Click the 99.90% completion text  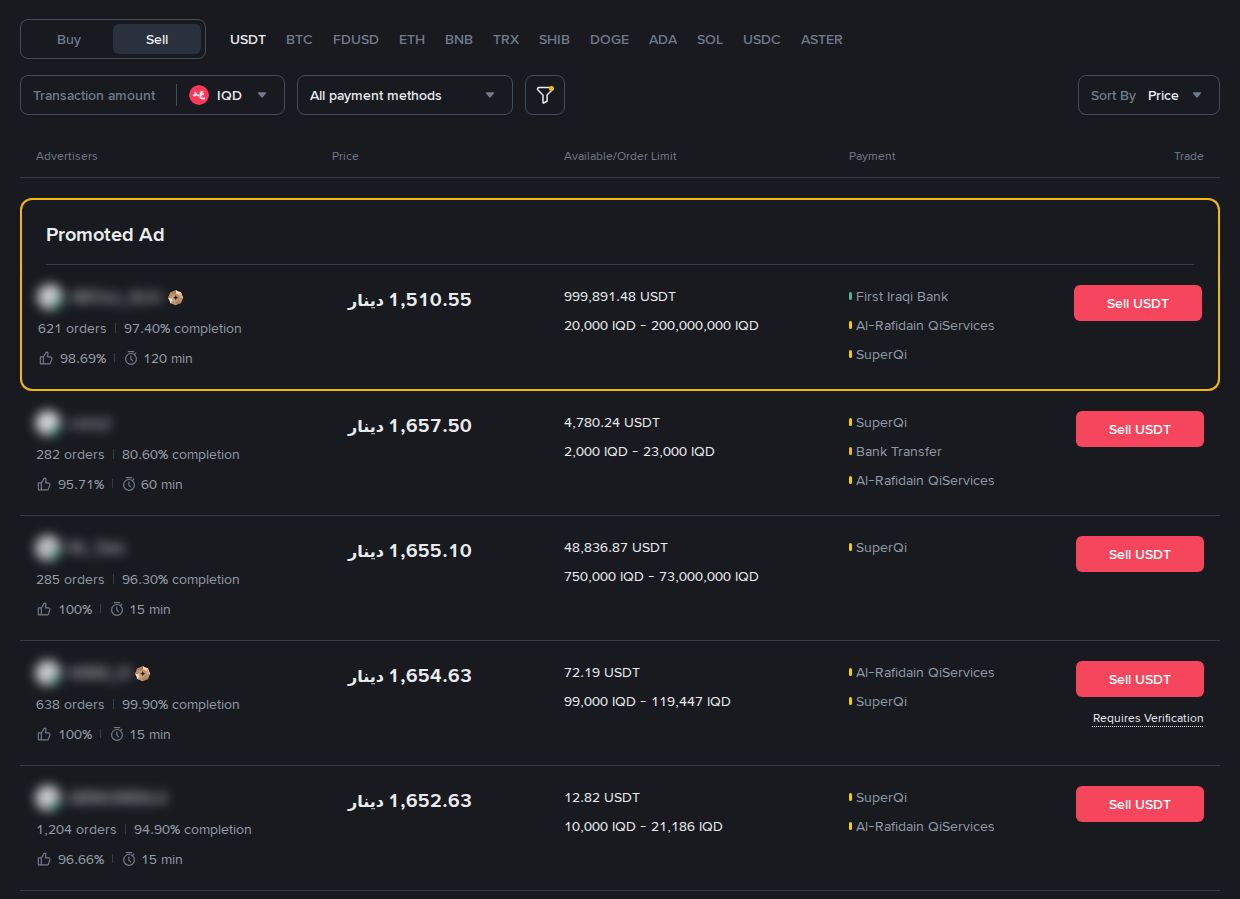(181, 704)
